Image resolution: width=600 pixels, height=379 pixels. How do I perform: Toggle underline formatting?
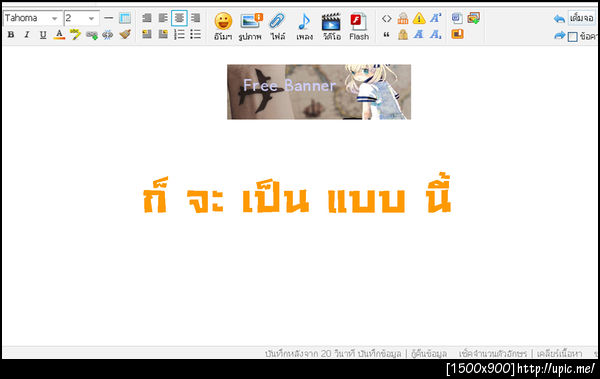point(43,35)
